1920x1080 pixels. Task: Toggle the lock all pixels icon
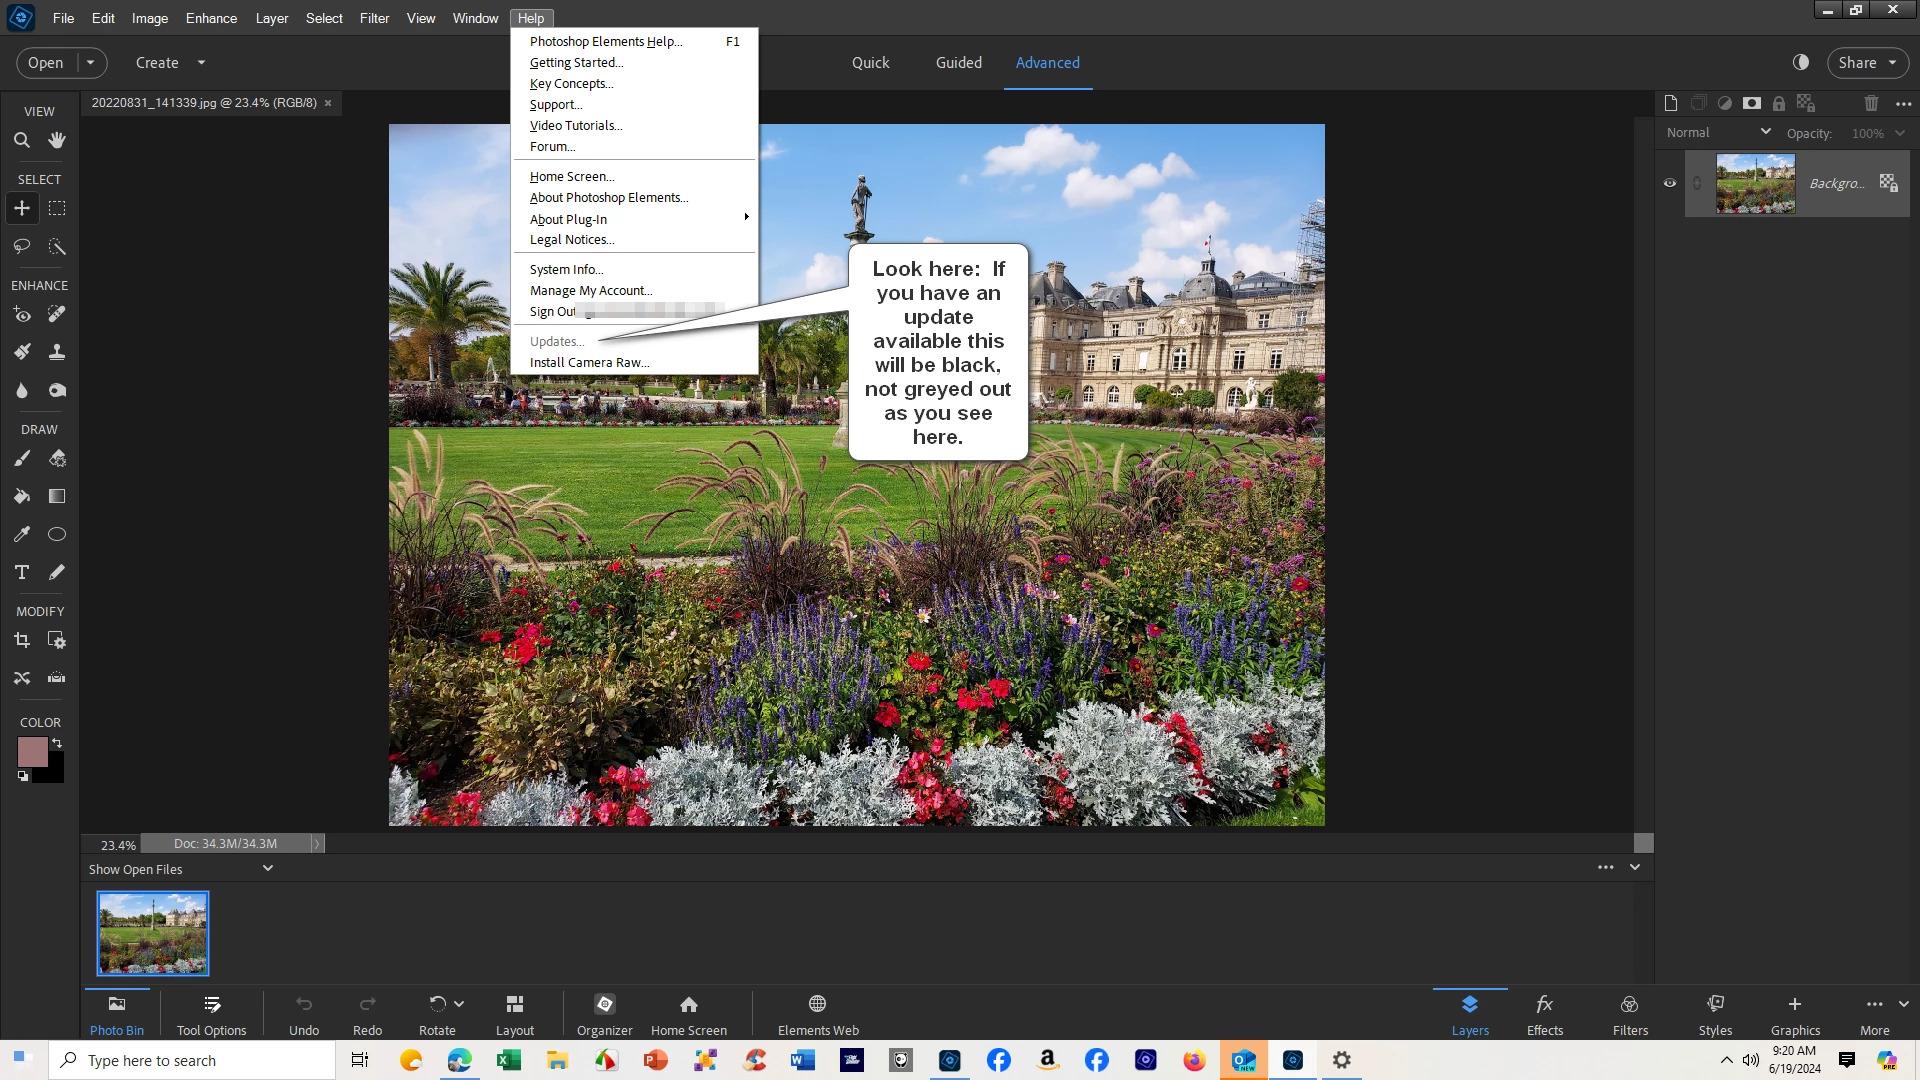click(1778, 103)
